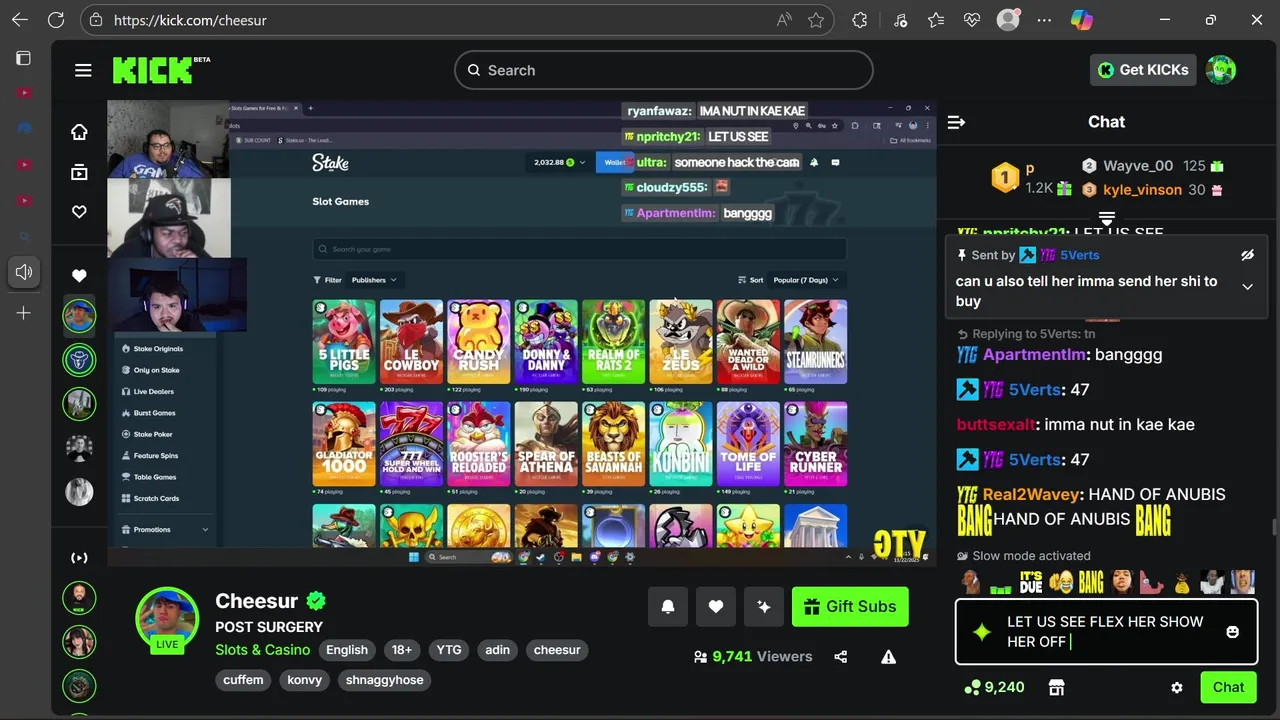Add page to favorites star icon
Screen dimensions: 1280x720
click(816, 20)
